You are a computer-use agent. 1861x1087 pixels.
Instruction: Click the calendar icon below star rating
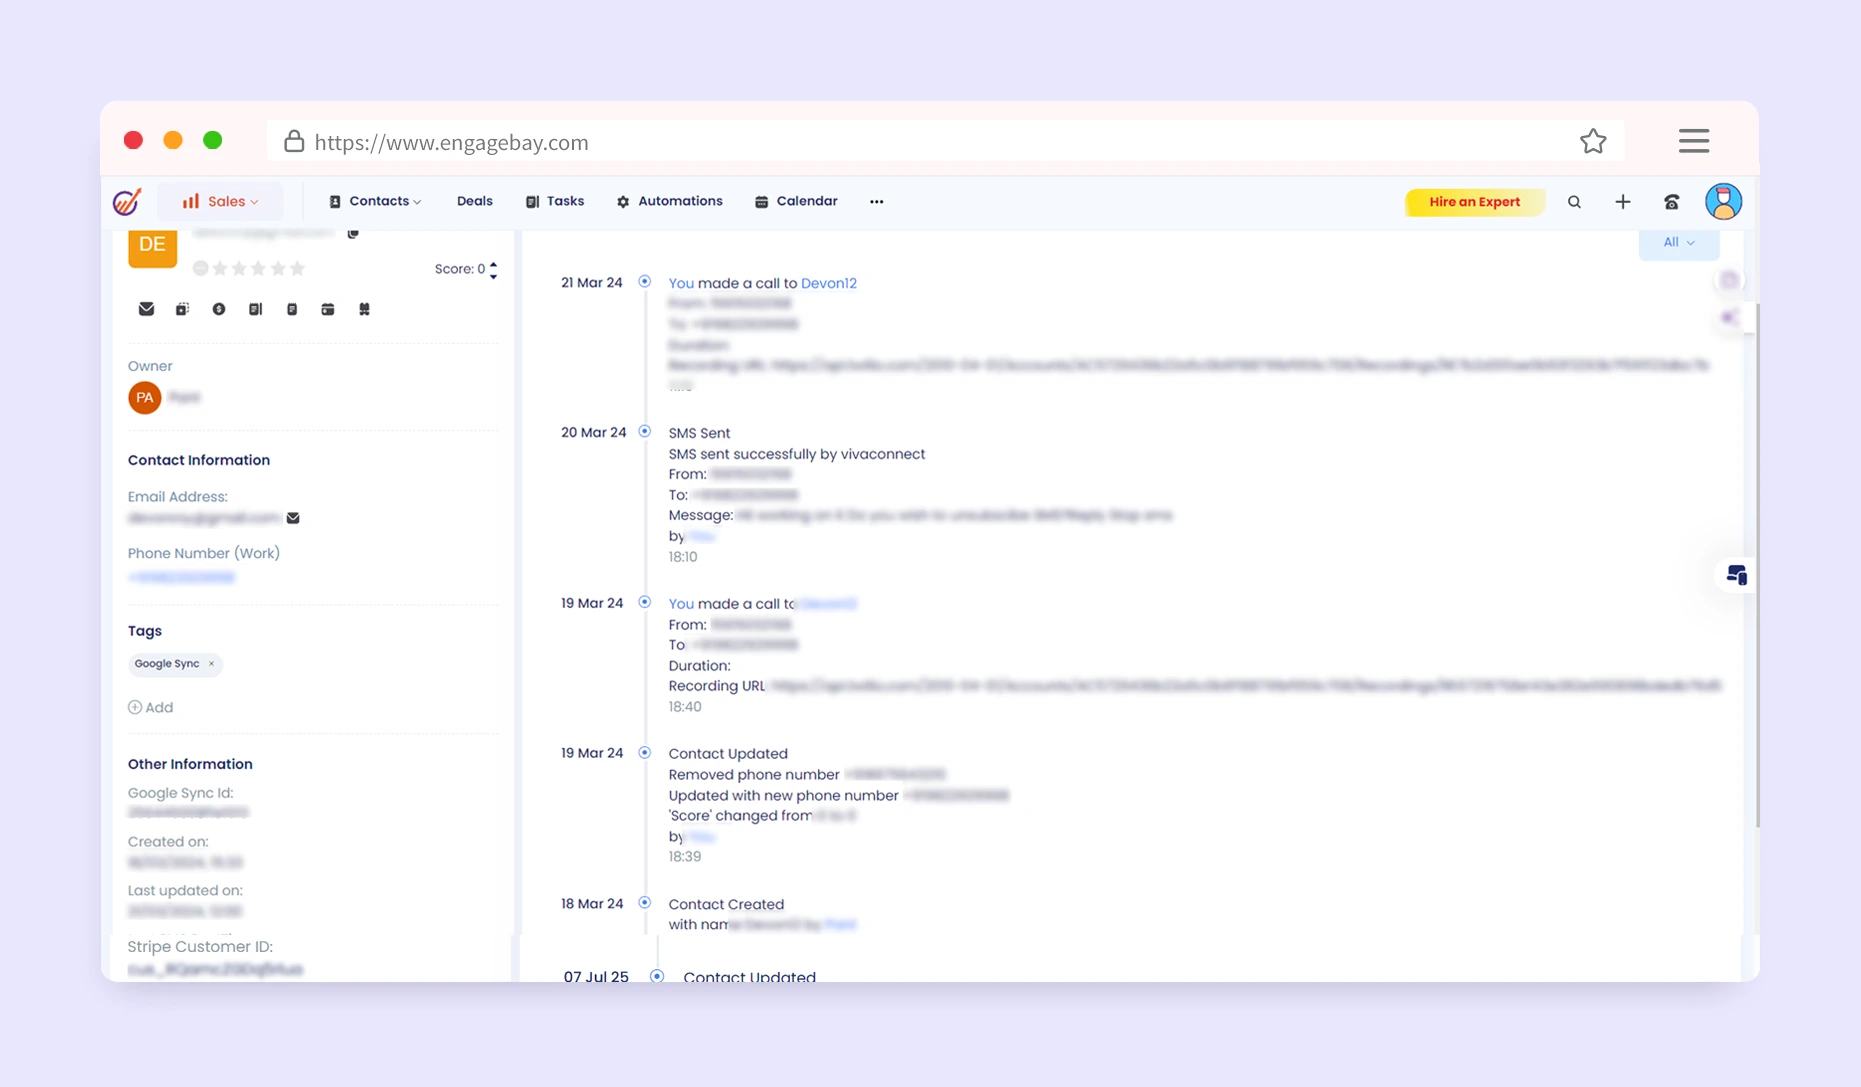point(327,309)
